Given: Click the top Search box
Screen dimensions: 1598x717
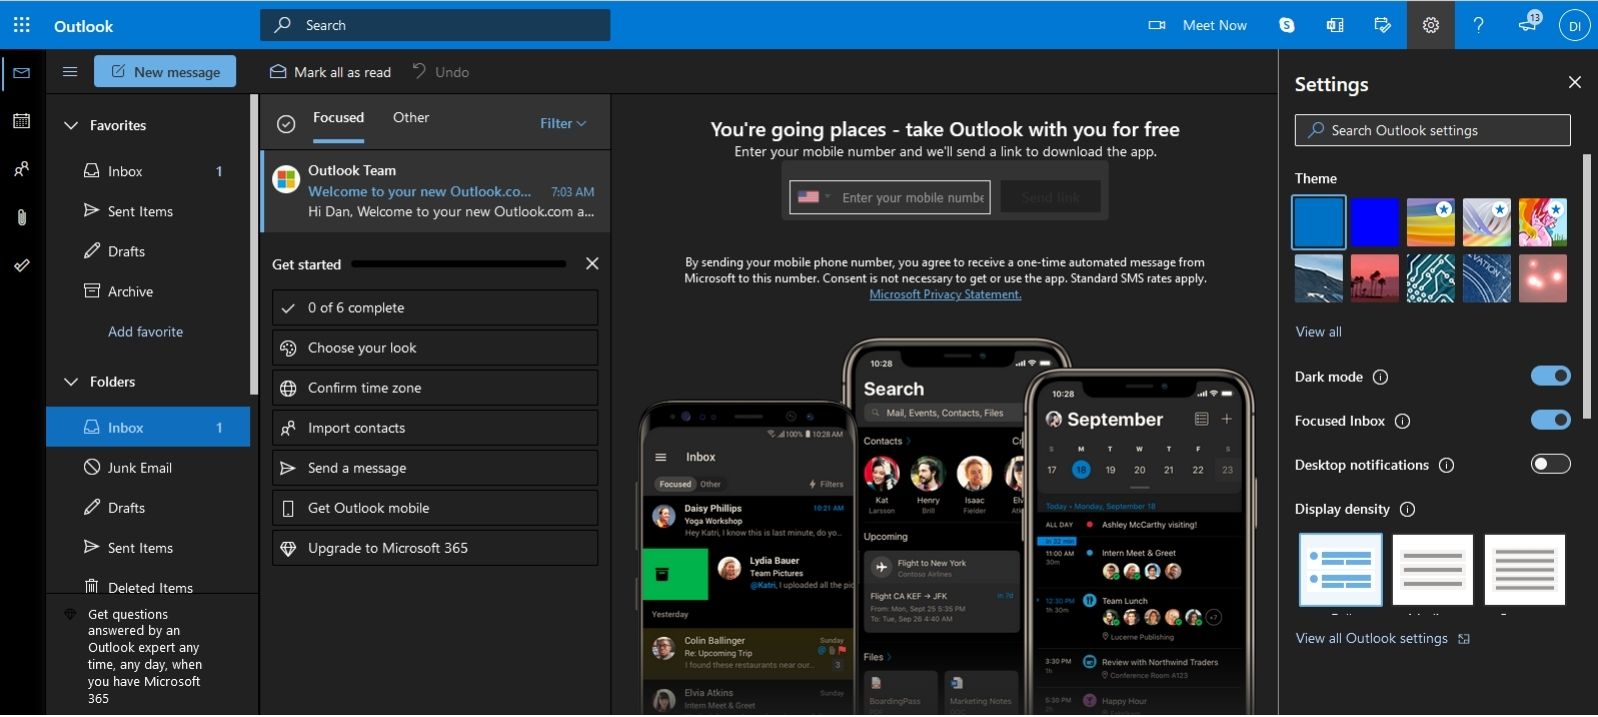Looking at the screenshot, I should click(435, 25).
